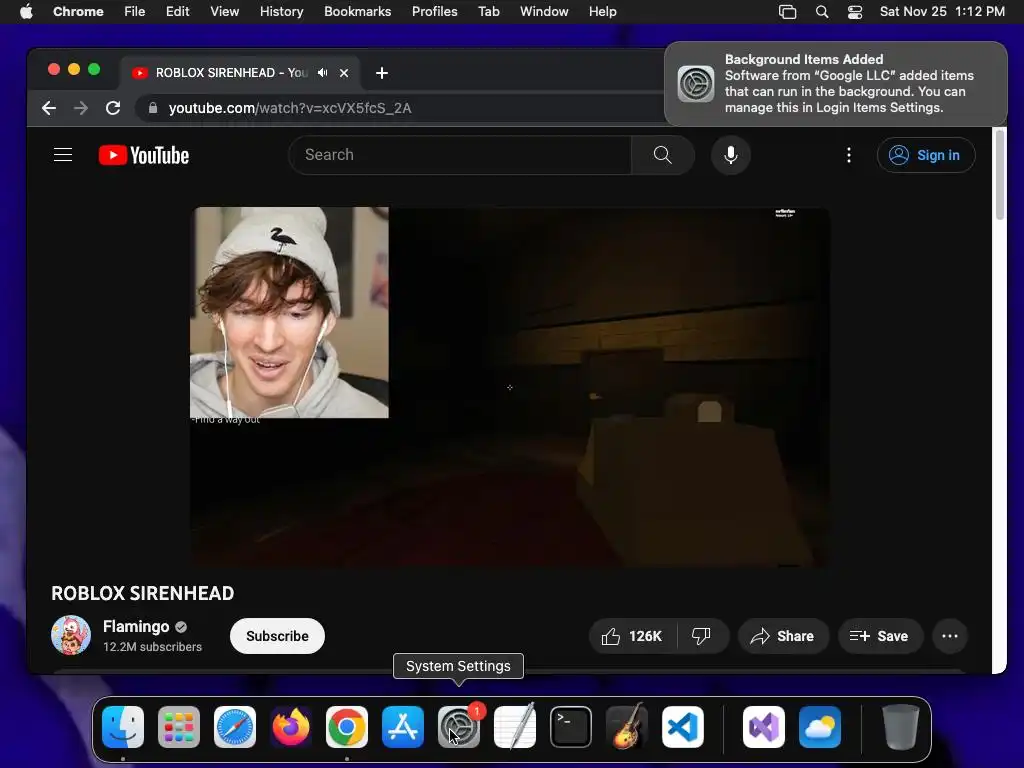The width and height of the screenshot is (1024, 768).
Task: Click the Share button
Action: [x=783, y=636]
